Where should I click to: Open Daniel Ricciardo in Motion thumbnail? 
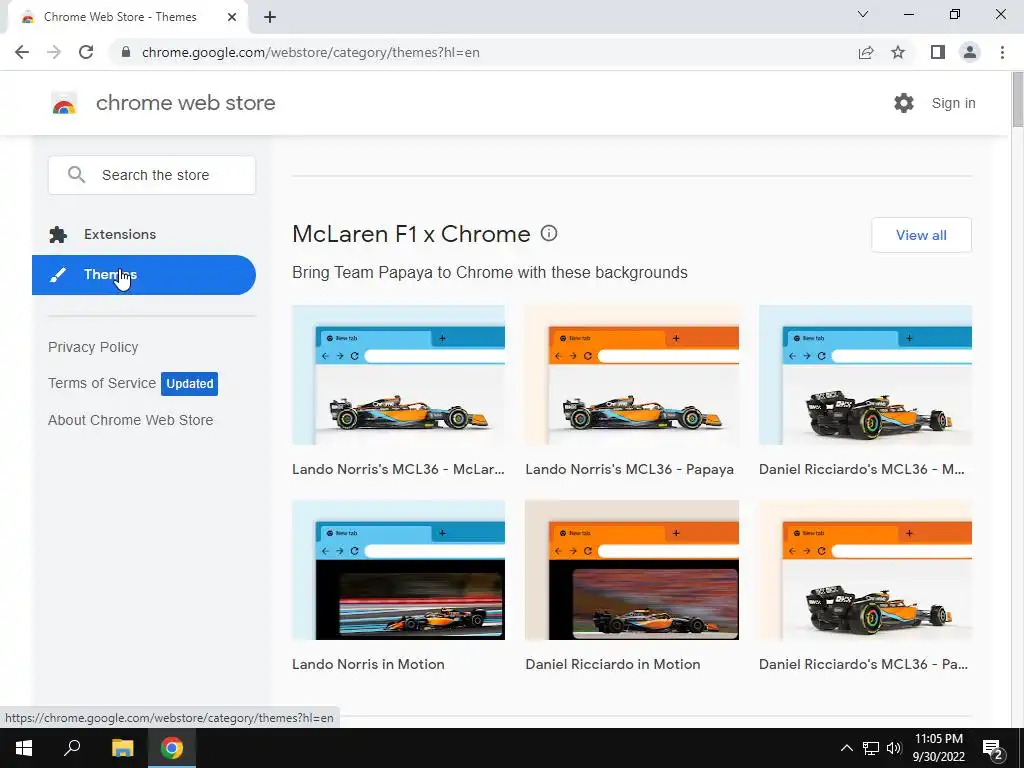point(632,570)
